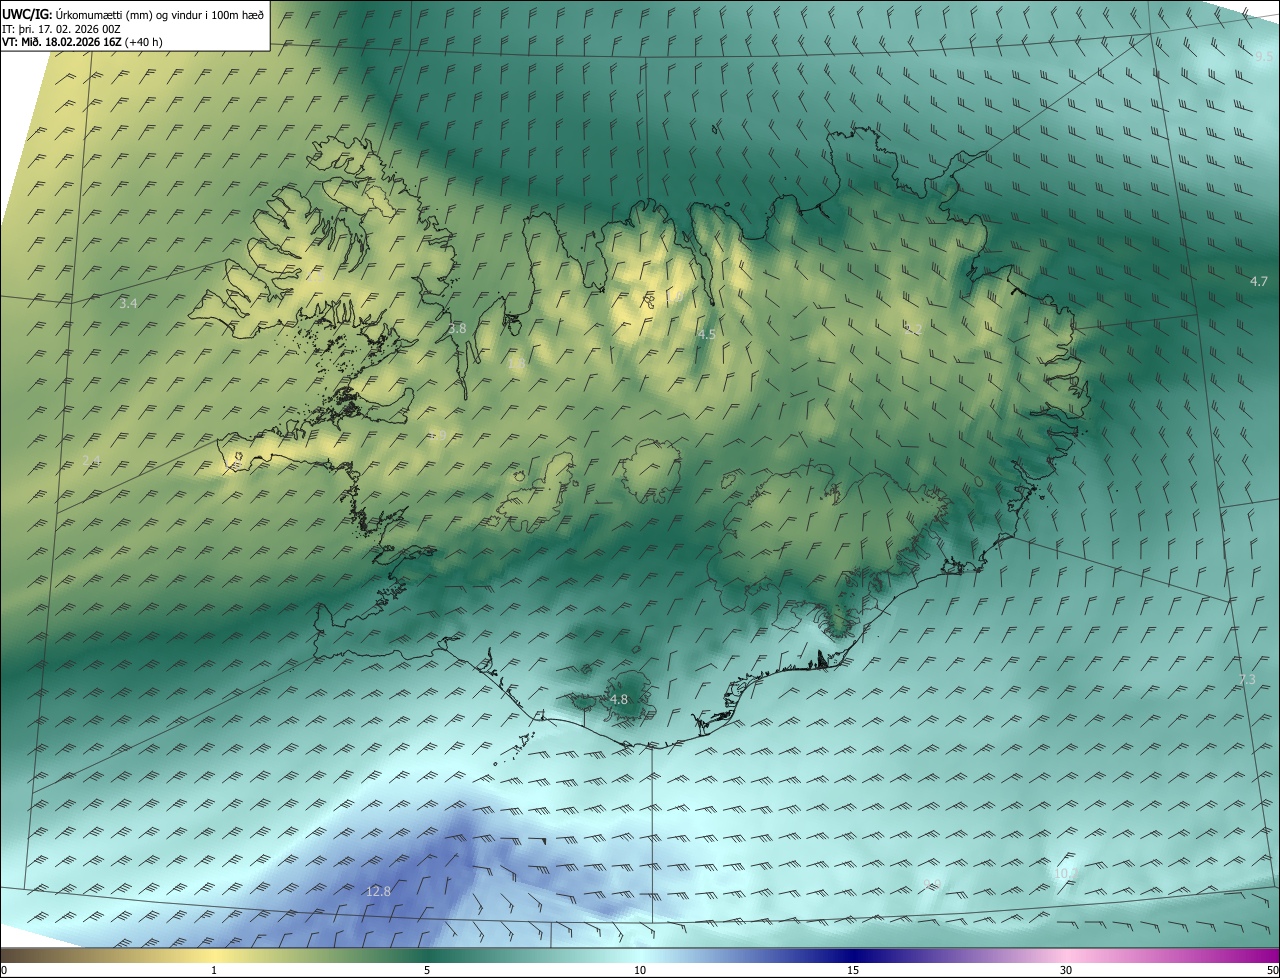Click the "0" tick label on the color scale
1280x978 pixels.
click(x=4, y=970)
